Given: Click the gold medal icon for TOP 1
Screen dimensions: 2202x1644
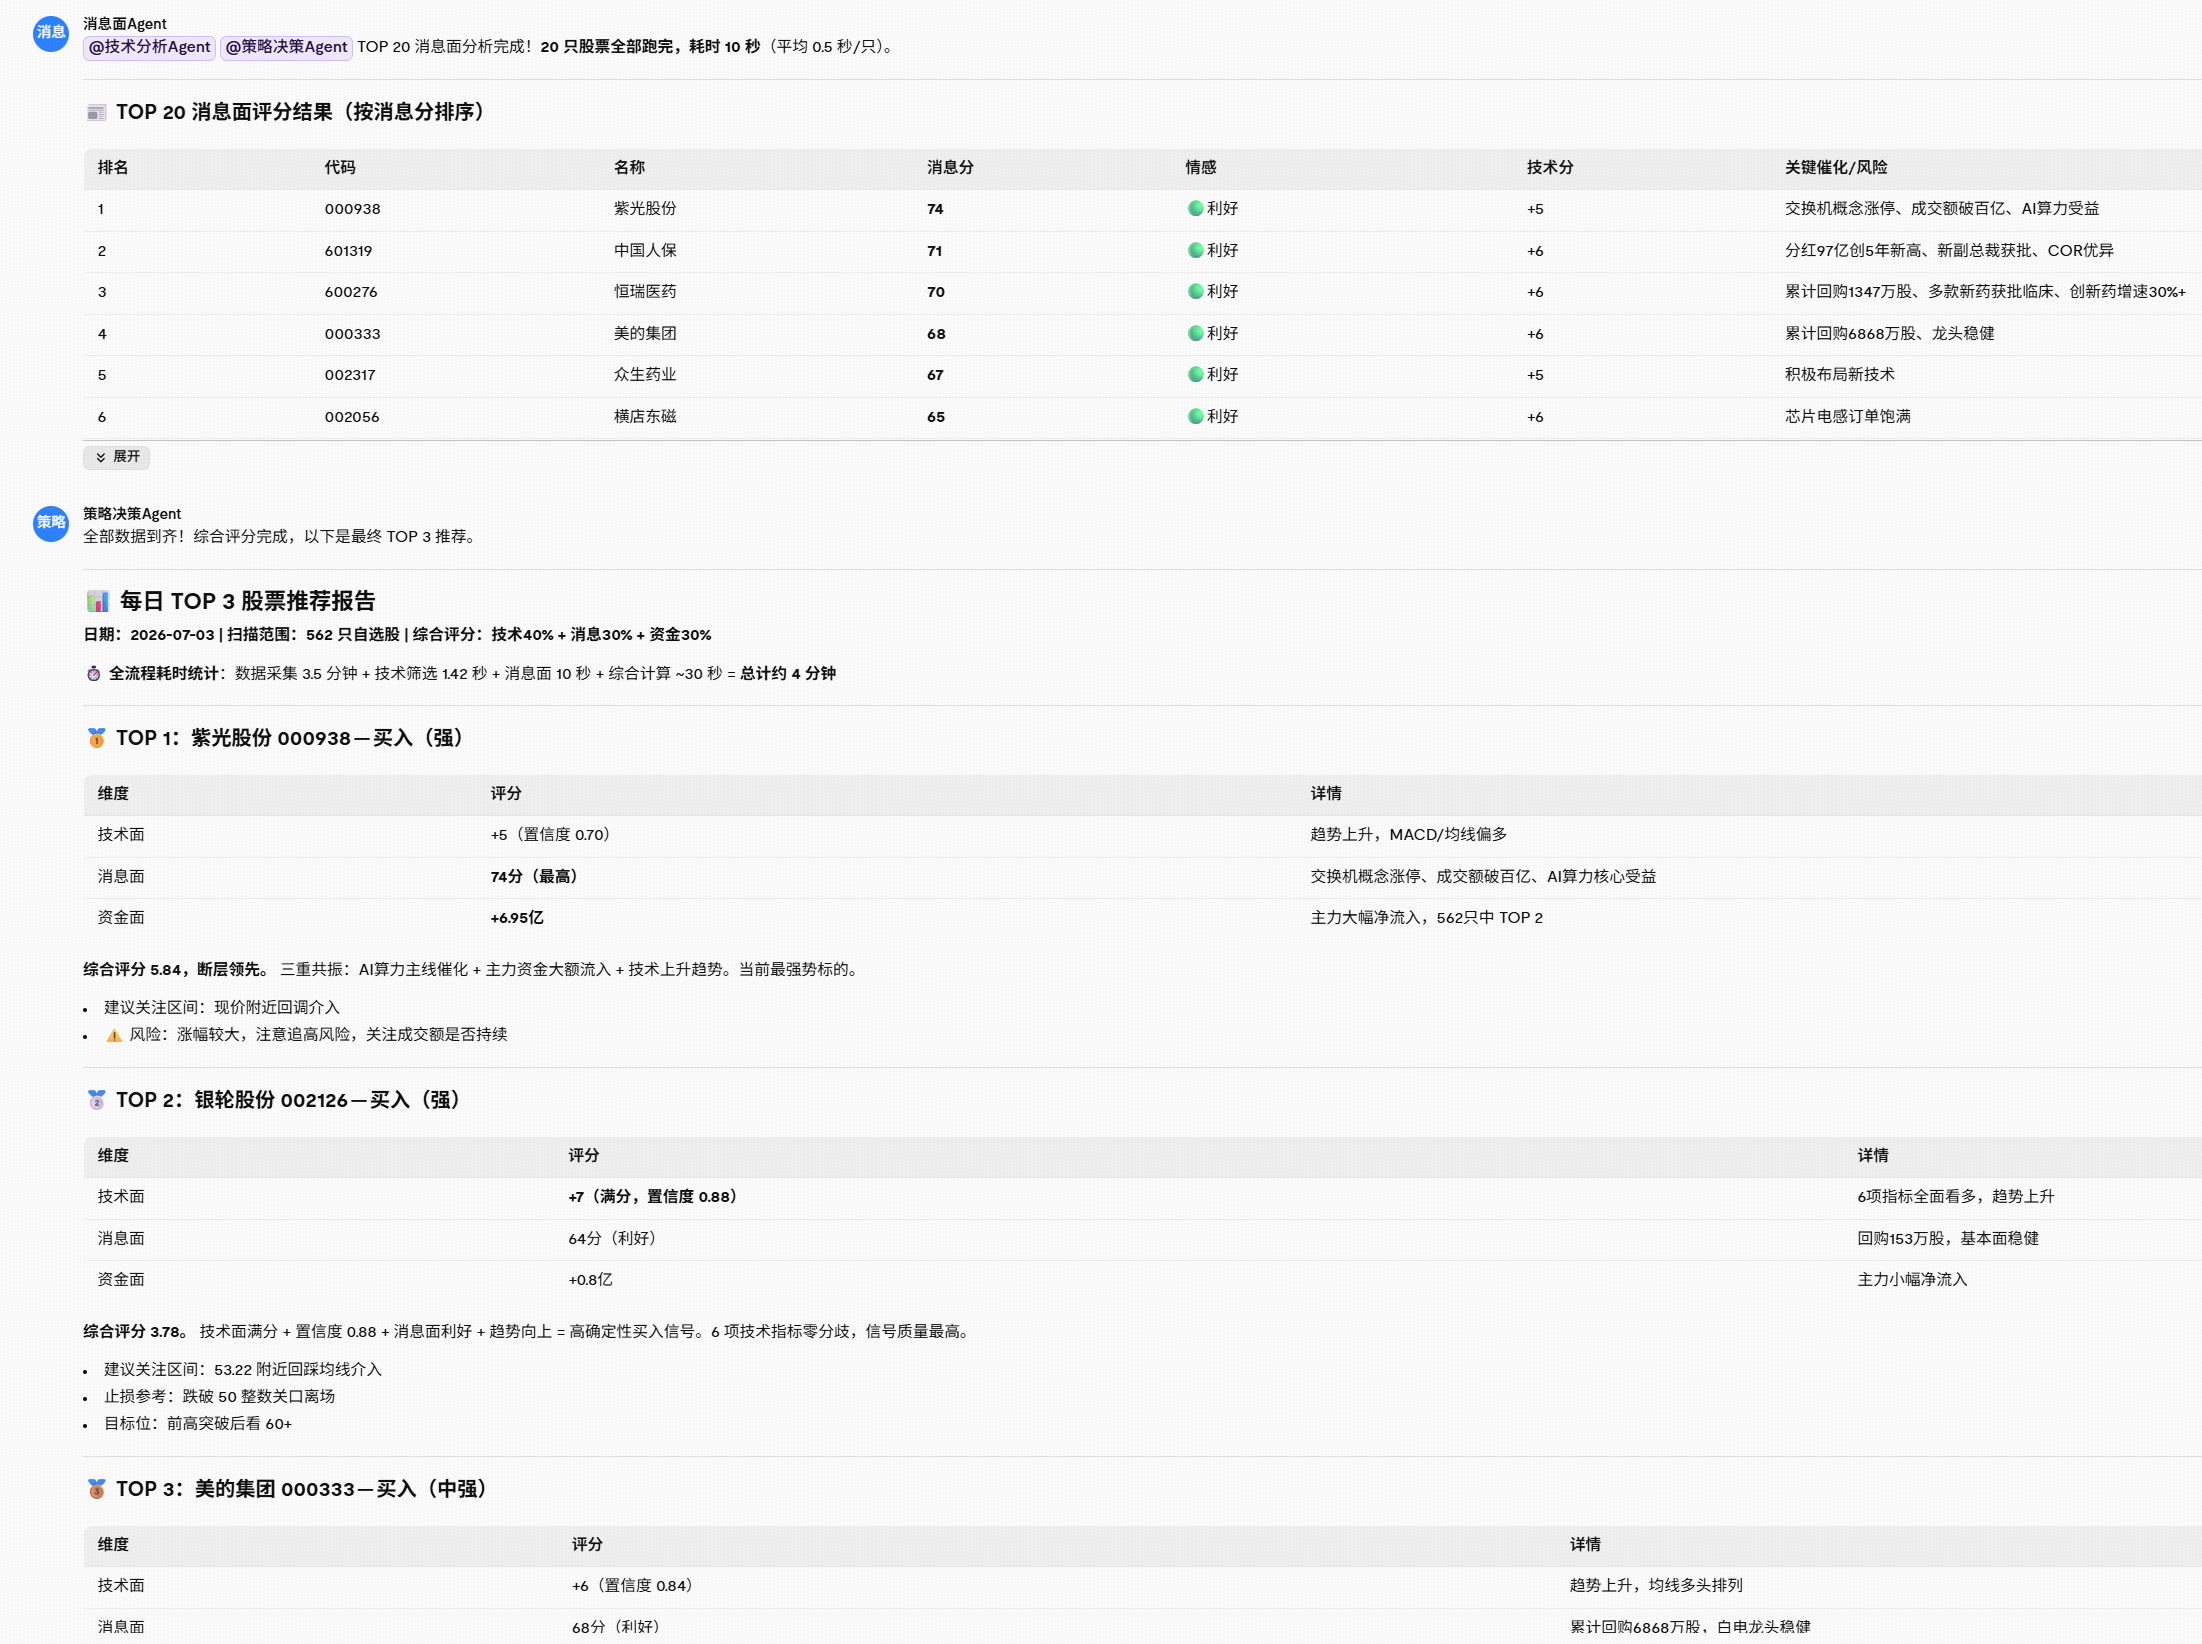Looking at the screenshot, I should point(96,738).
